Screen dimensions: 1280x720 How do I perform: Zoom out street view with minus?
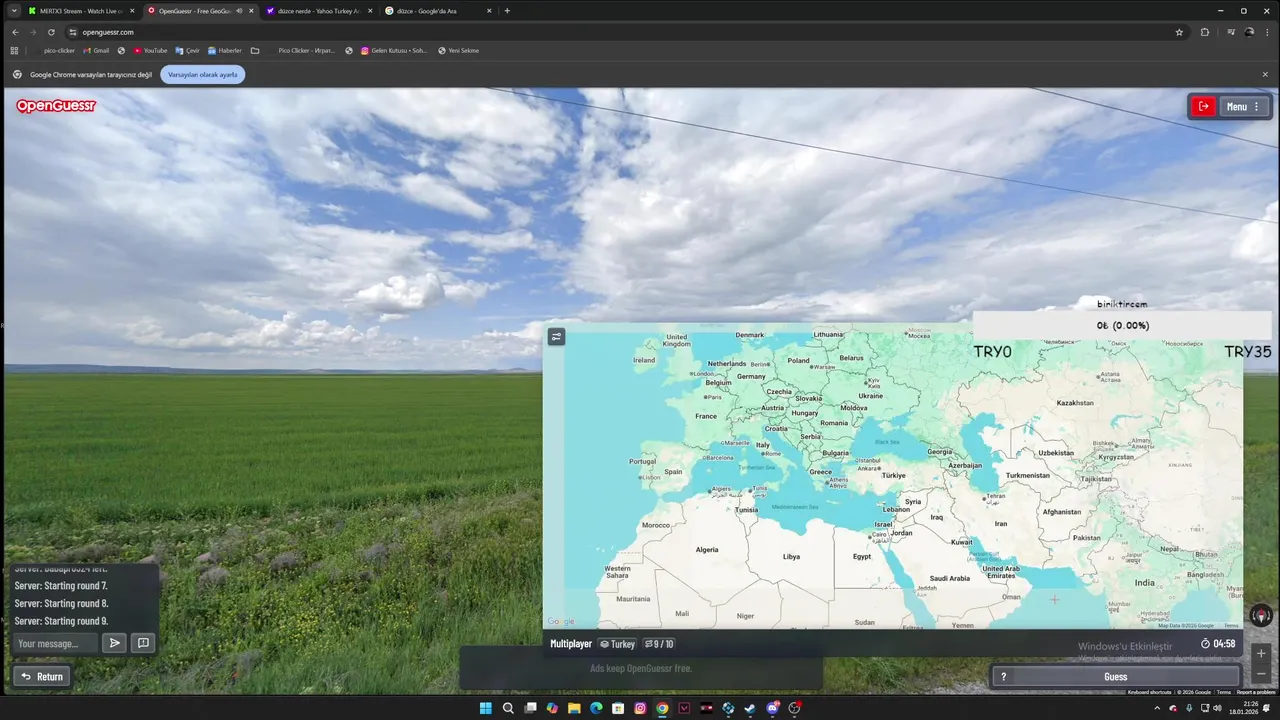coord(1261,674)
